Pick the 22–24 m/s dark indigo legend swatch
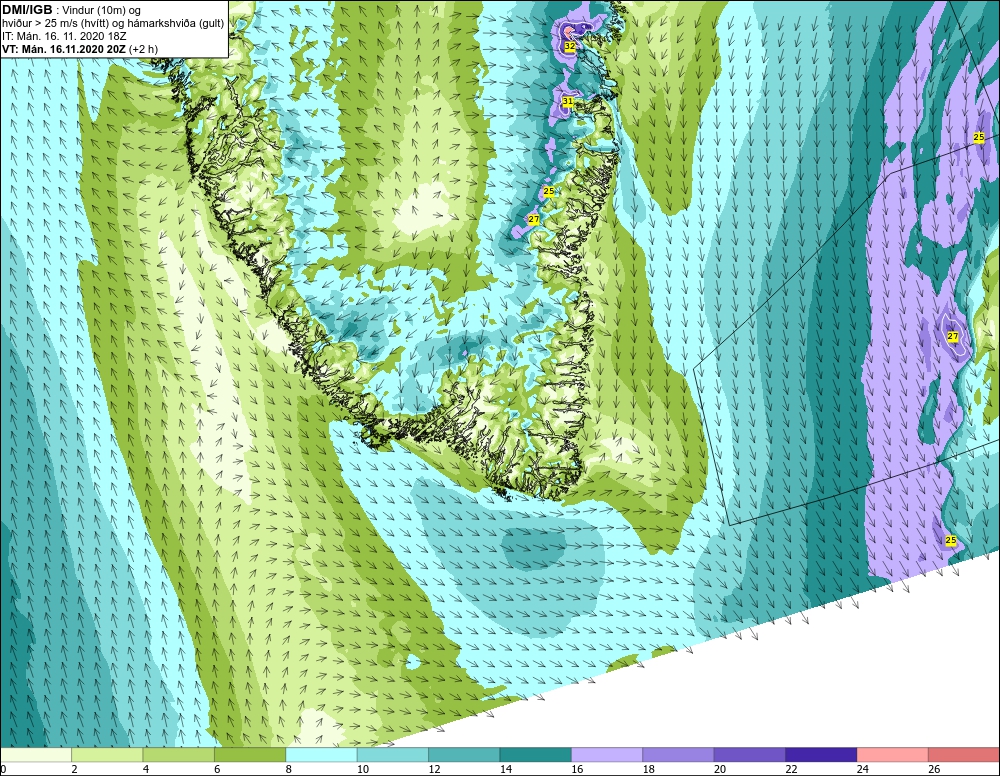The width and height of the screenshot is (1000, 776). (821, 755)
